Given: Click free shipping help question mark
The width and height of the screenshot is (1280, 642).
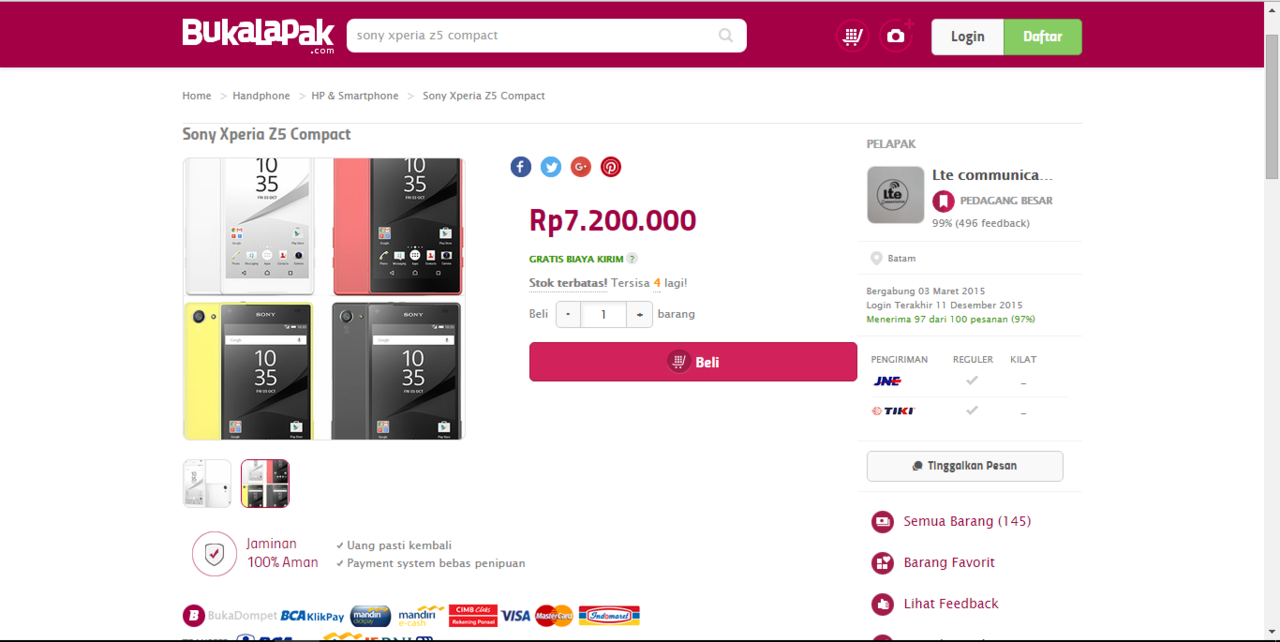Looking at the screenshot, I should [632, 259].
